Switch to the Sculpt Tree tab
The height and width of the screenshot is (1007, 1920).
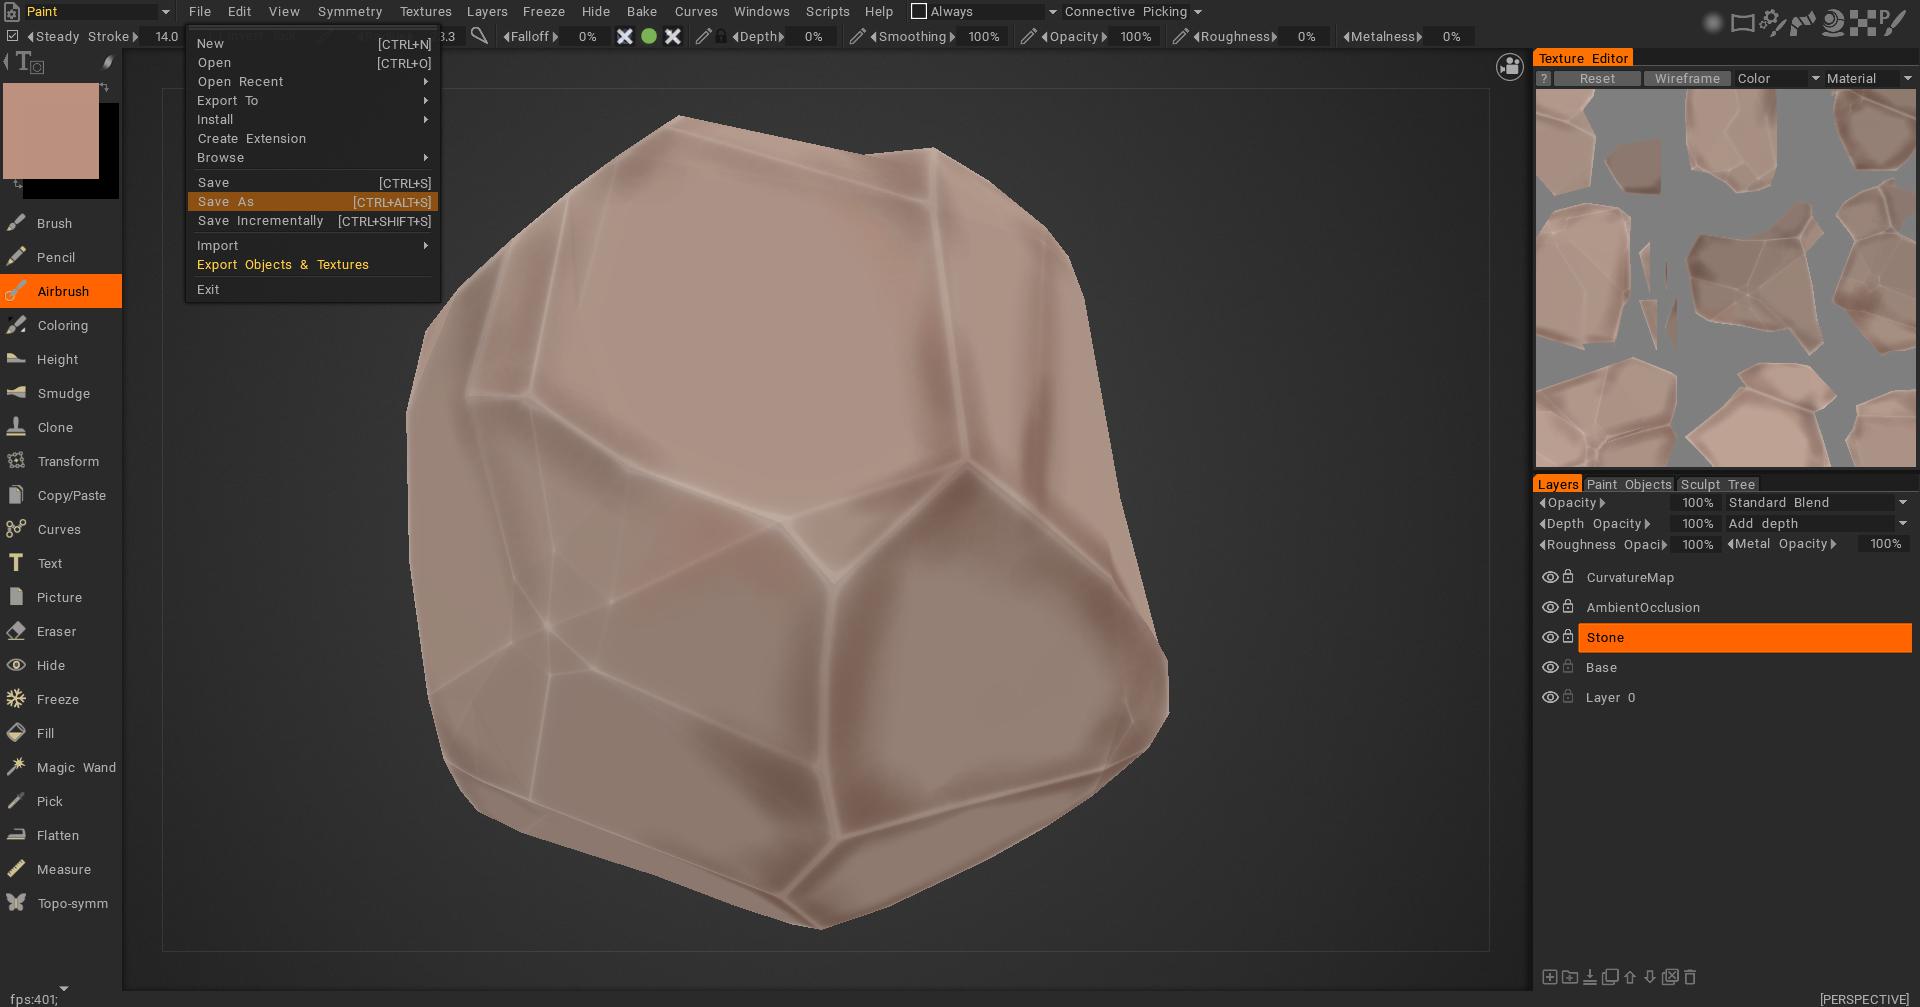click(x=1717, y=484)
